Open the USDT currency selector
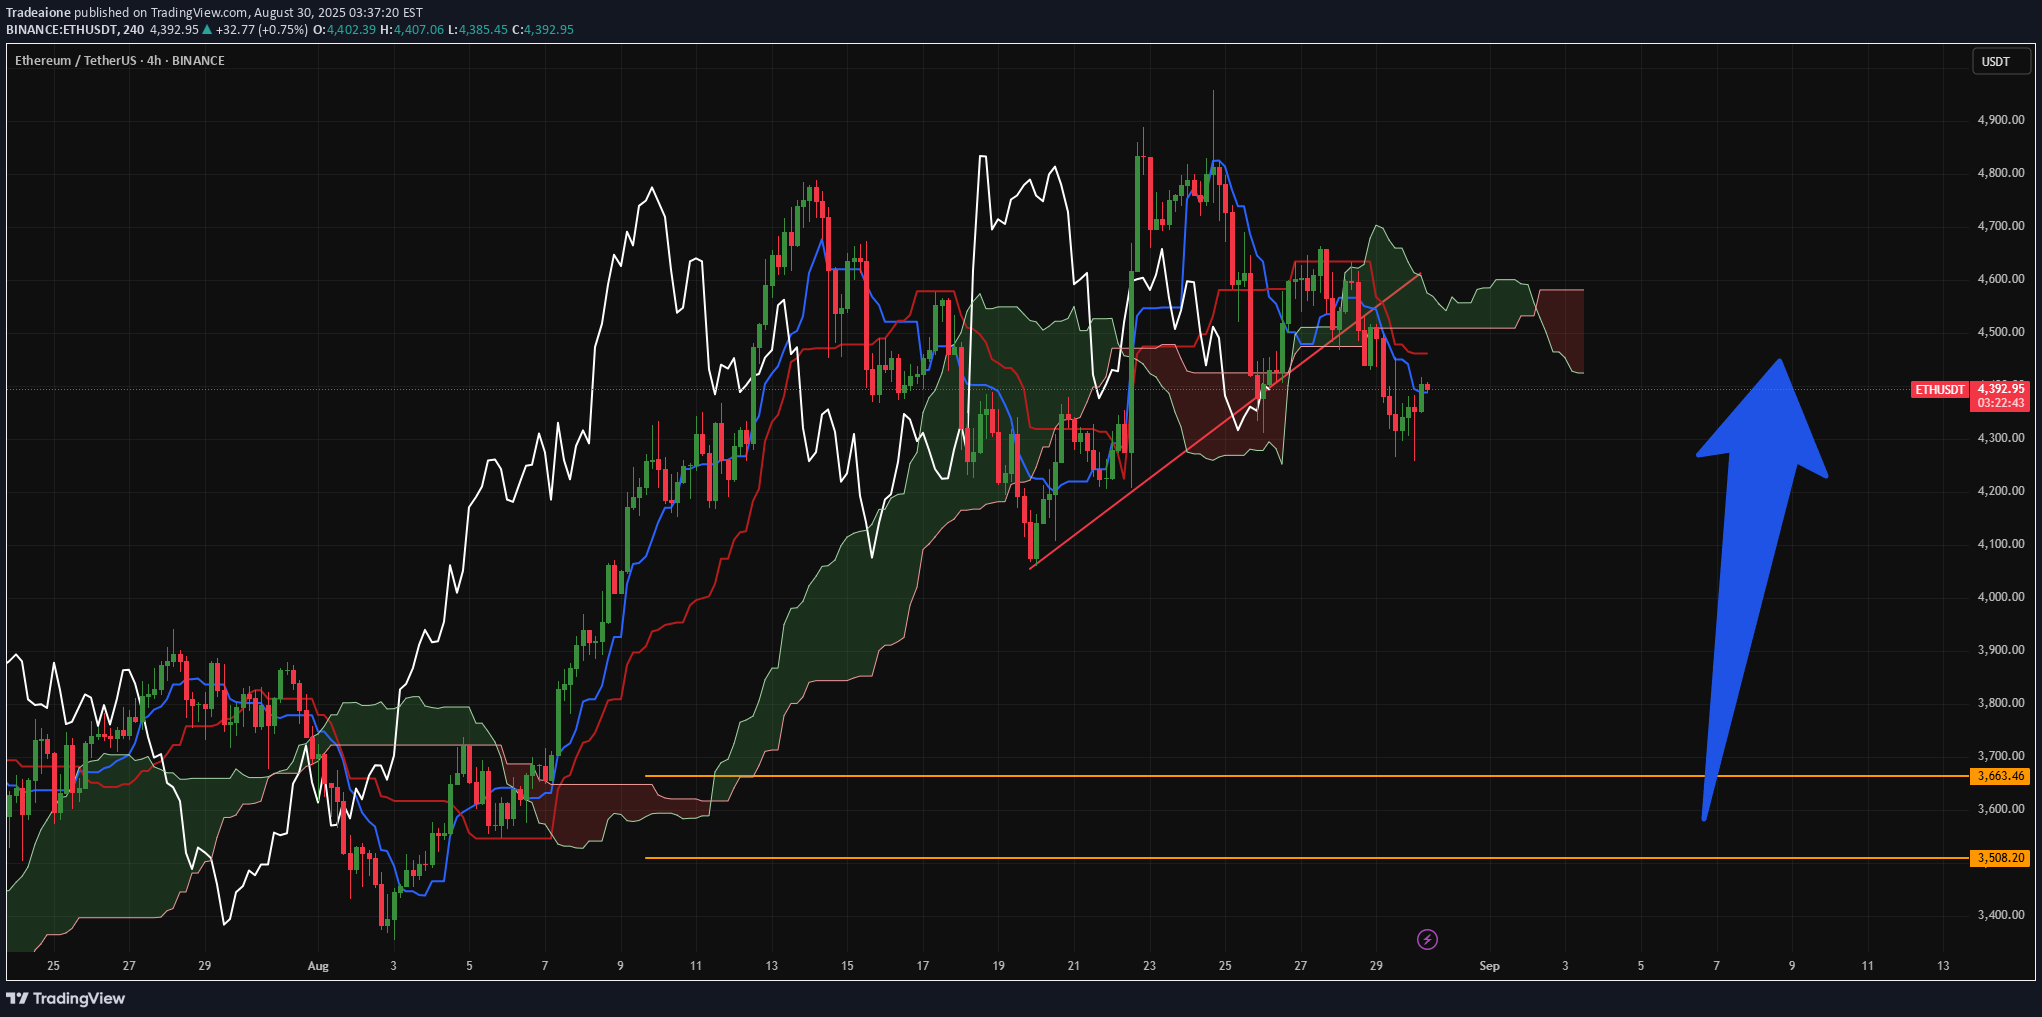Image resolution: width=2042 pixels, height=1017 pixels. tap(1995, 61)
